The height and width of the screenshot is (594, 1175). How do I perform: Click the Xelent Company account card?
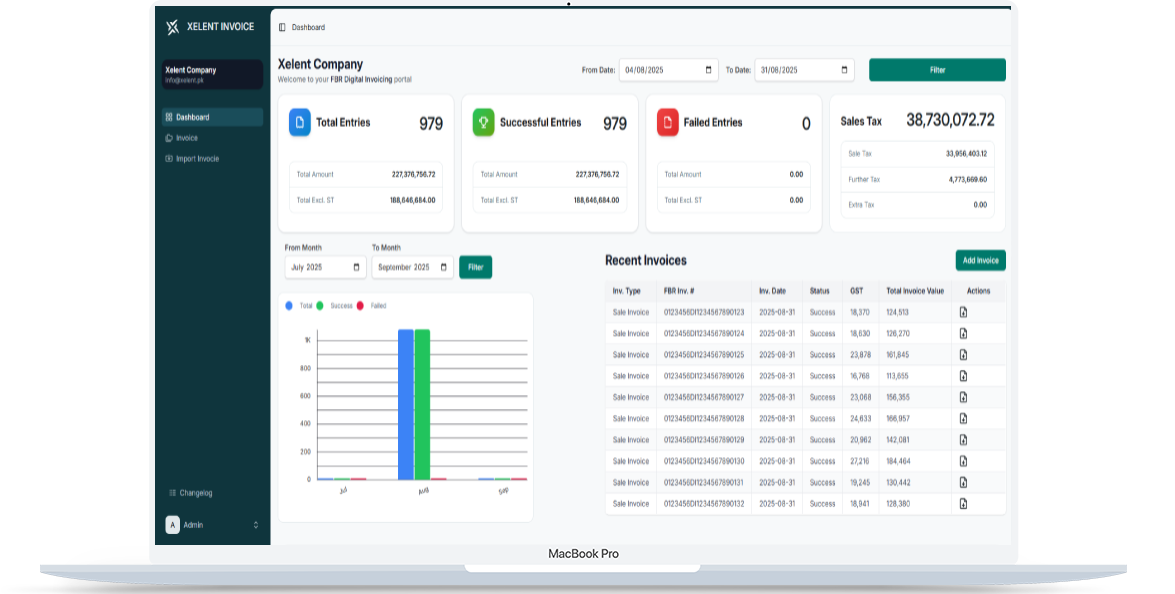point(212,74)
